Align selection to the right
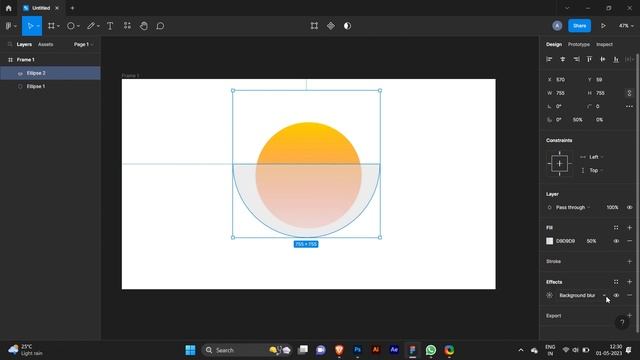The height and width of the screenshot is (360, 640). pos(576,59)
